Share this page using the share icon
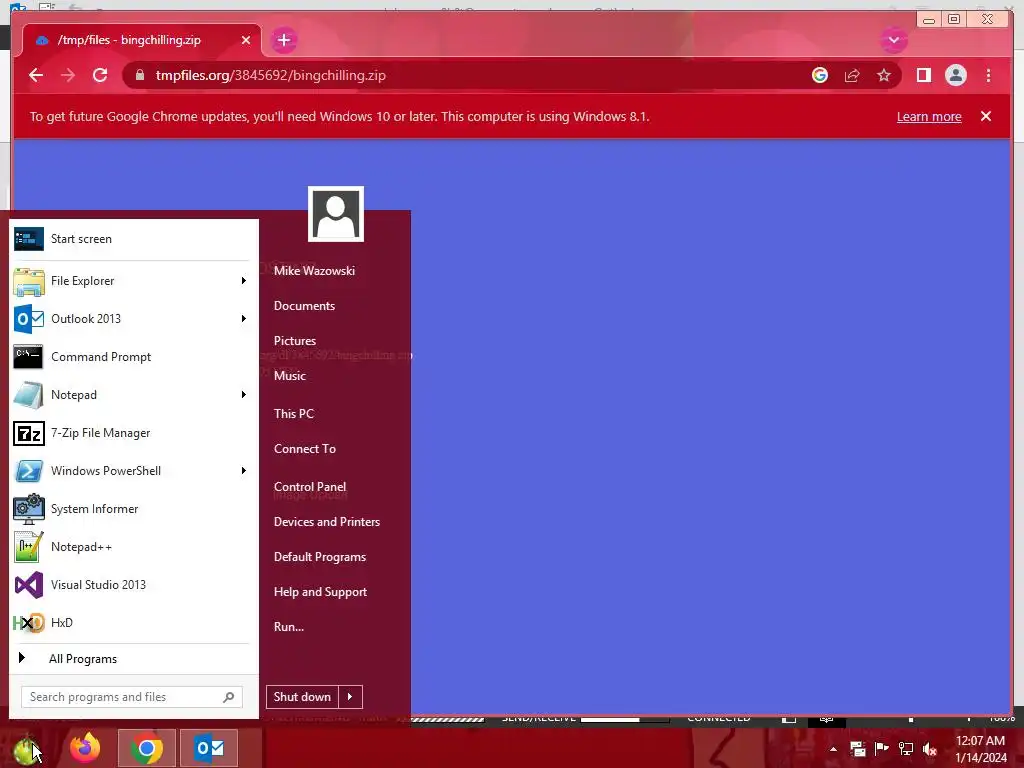The image size is (1024, 768). 852,75
